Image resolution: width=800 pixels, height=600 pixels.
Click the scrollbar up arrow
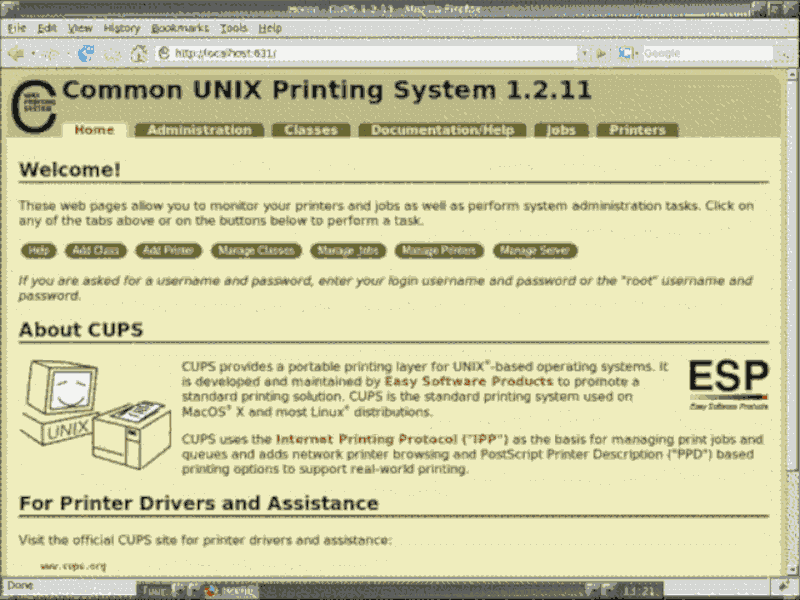tap(792, 74)
